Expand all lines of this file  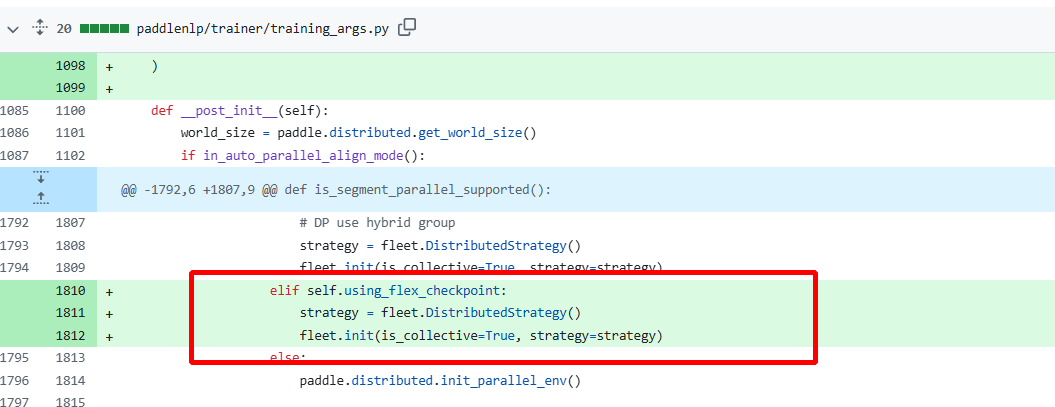click(41, 29)
